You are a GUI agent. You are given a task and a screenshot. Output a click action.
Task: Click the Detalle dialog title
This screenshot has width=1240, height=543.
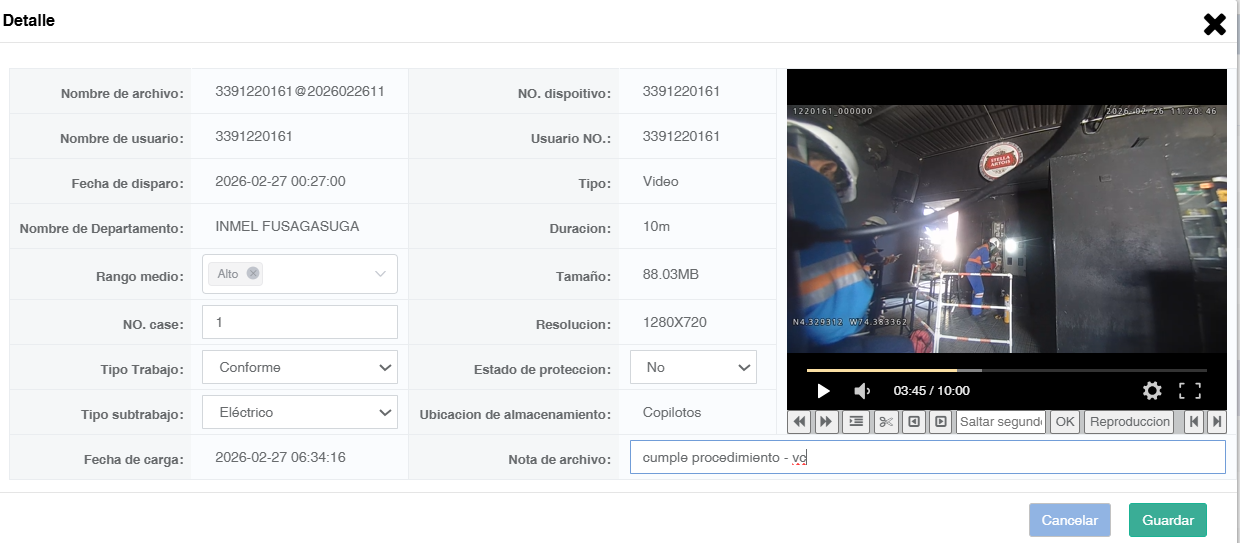[29, 20]
